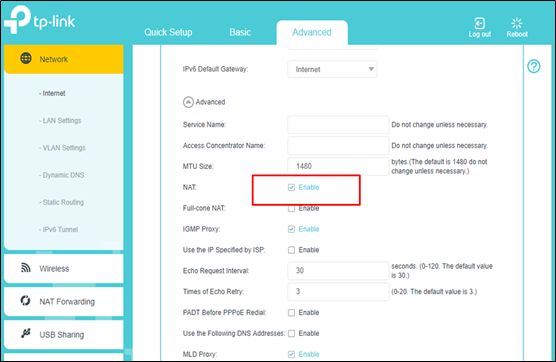This screenshot has width=556, height=362.
Task: Click the Reboot label text
Action: pyautogui.click(x=517, y=34)
